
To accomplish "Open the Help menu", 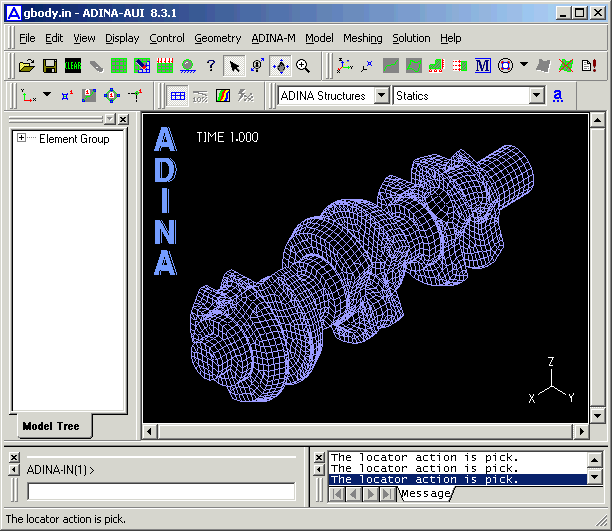I will [x=451, y=38].
